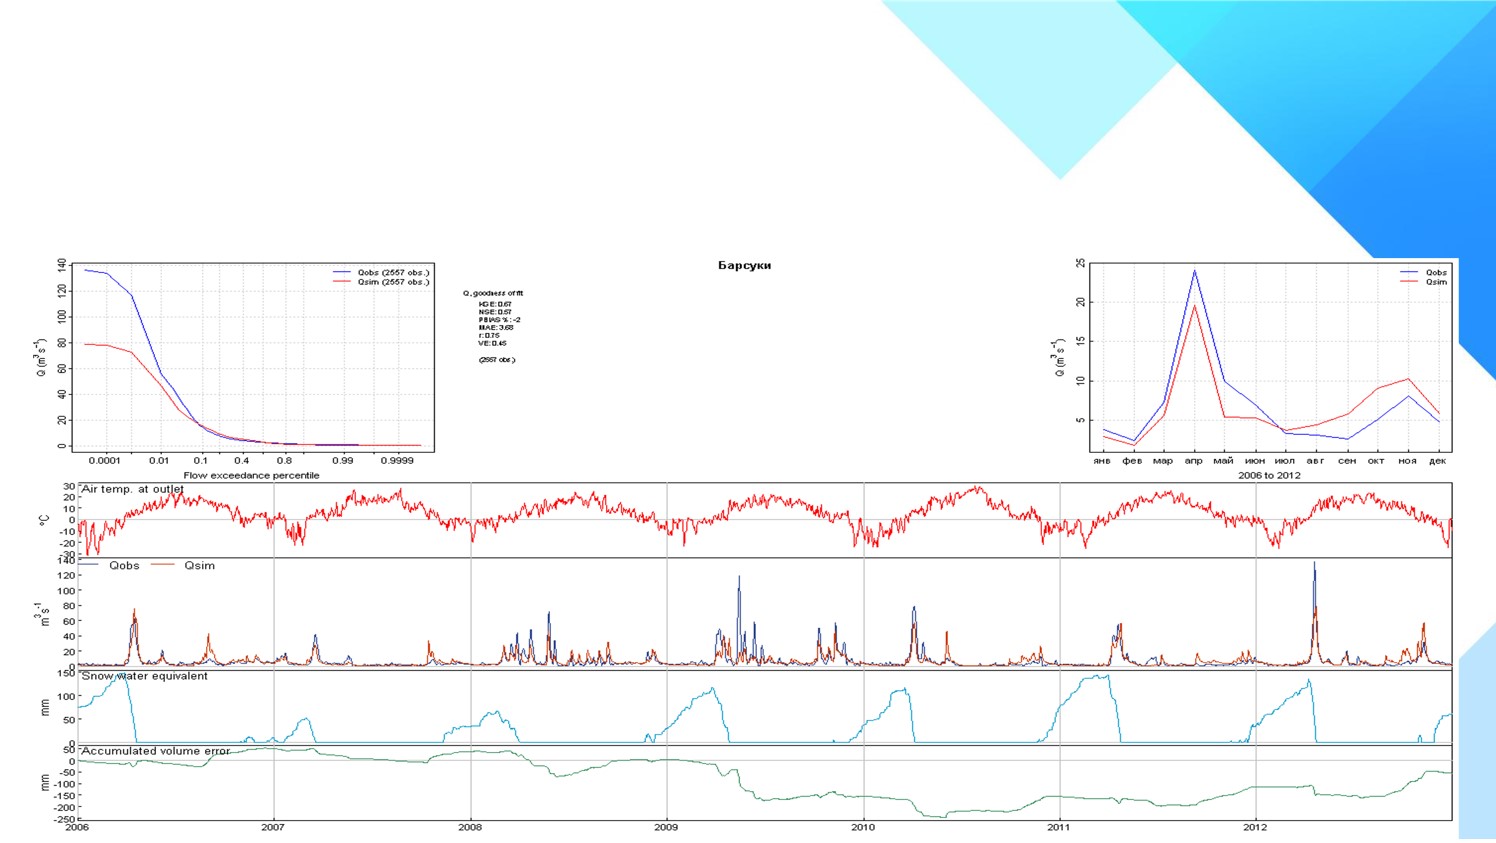Image resolution: width=1496 pixels, height=843 pixels.
Task: Click the апр month tick label
Action: (x=1193, y=461)
